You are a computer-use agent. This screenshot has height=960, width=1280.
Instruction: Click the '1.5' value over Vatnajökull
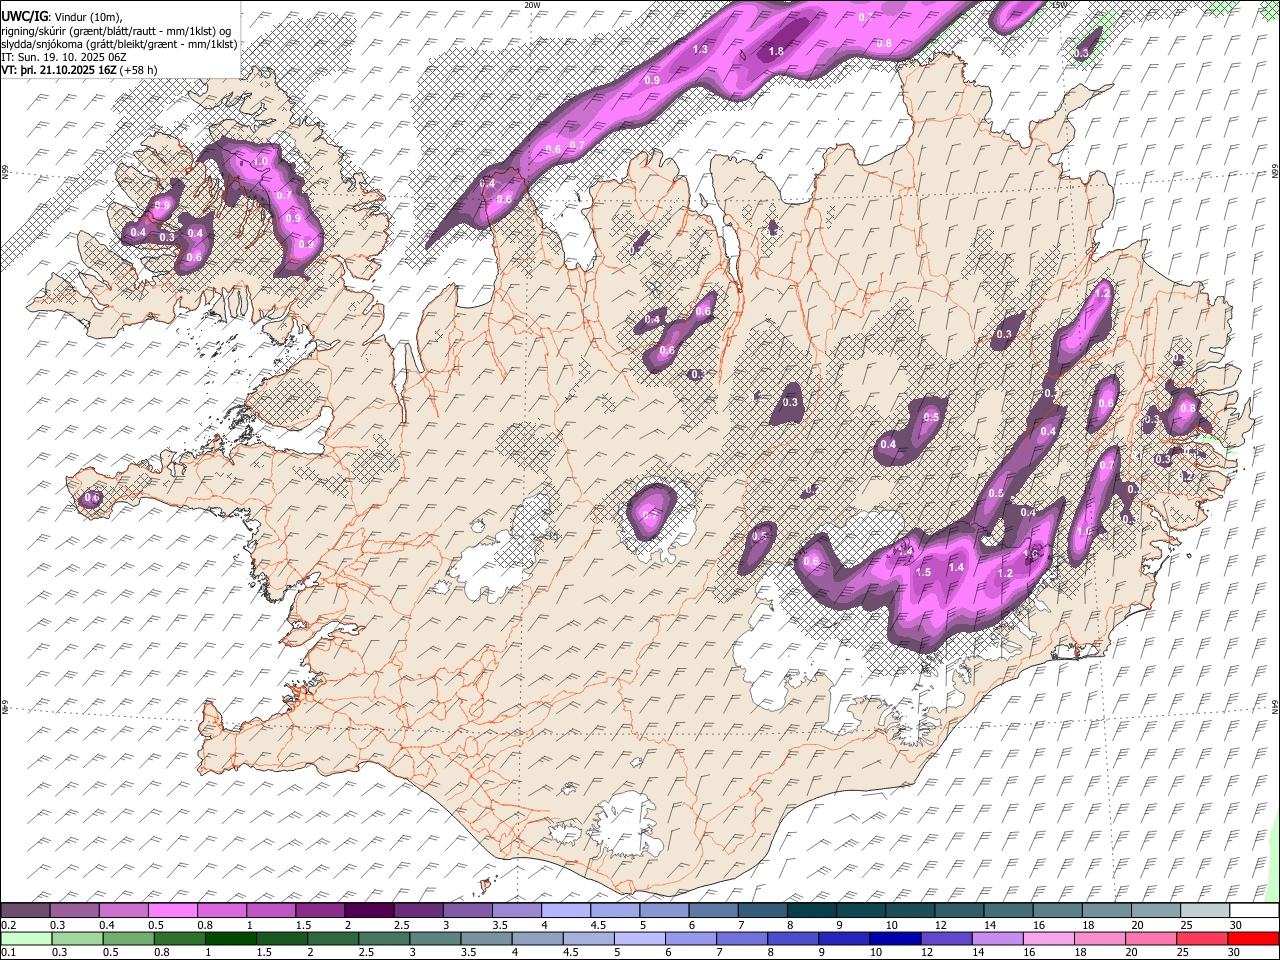coord(924,573)
